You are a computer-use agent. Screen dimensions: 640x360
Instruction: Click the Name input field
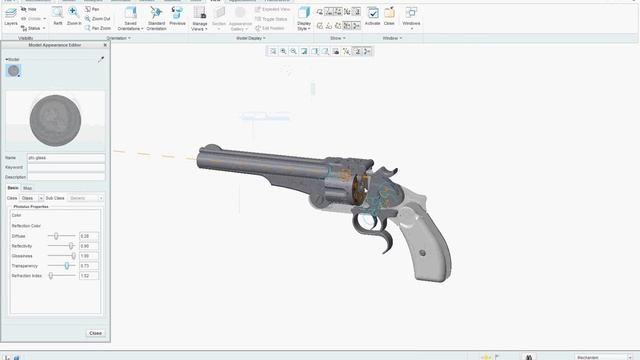[x=66, y=158]
